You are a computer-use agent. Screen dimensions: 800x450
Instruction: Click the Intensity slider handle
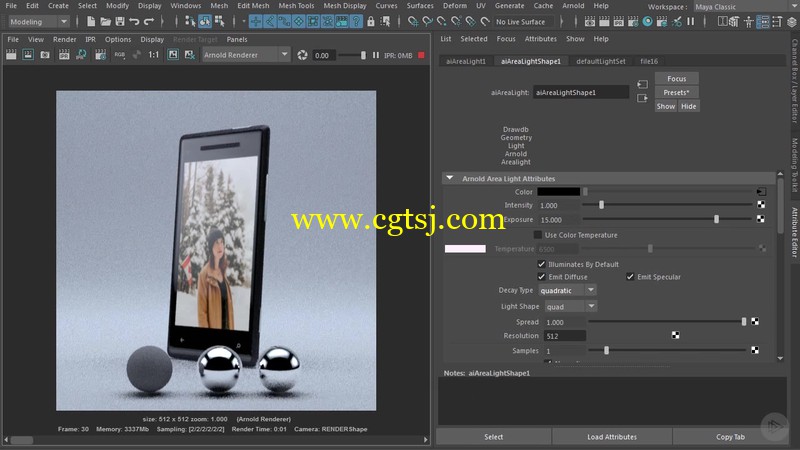click(602, 205)
